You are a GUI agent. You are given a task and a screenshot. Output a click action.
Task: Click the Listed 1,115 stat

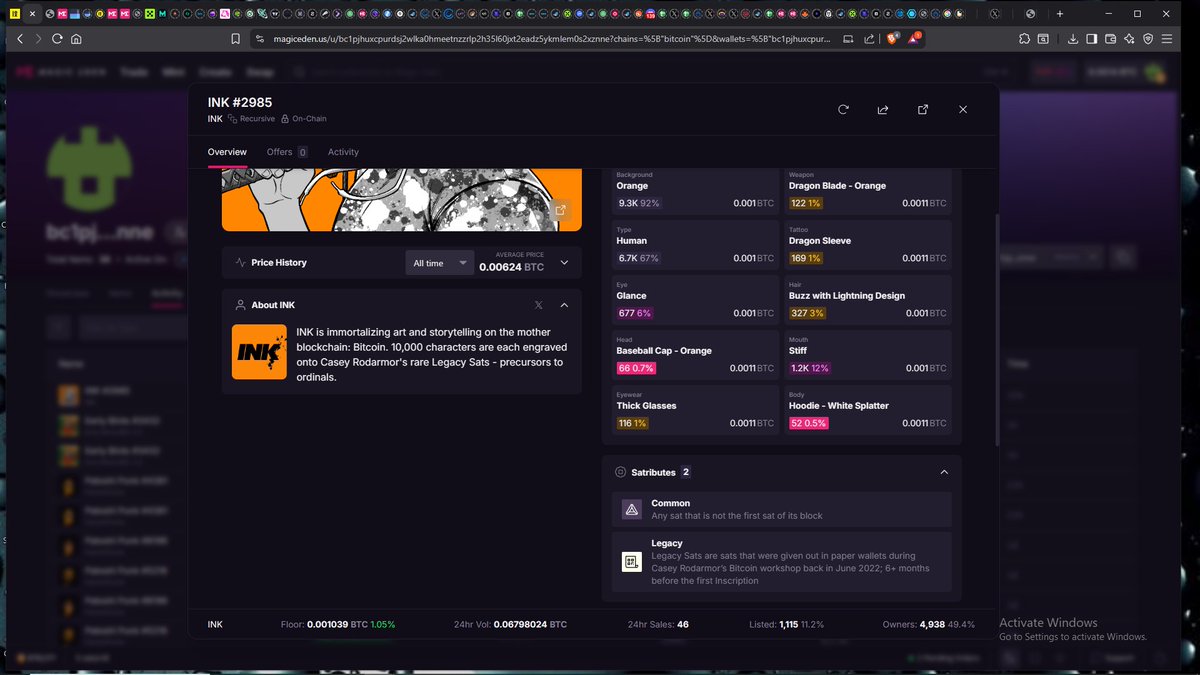(787, 624)
